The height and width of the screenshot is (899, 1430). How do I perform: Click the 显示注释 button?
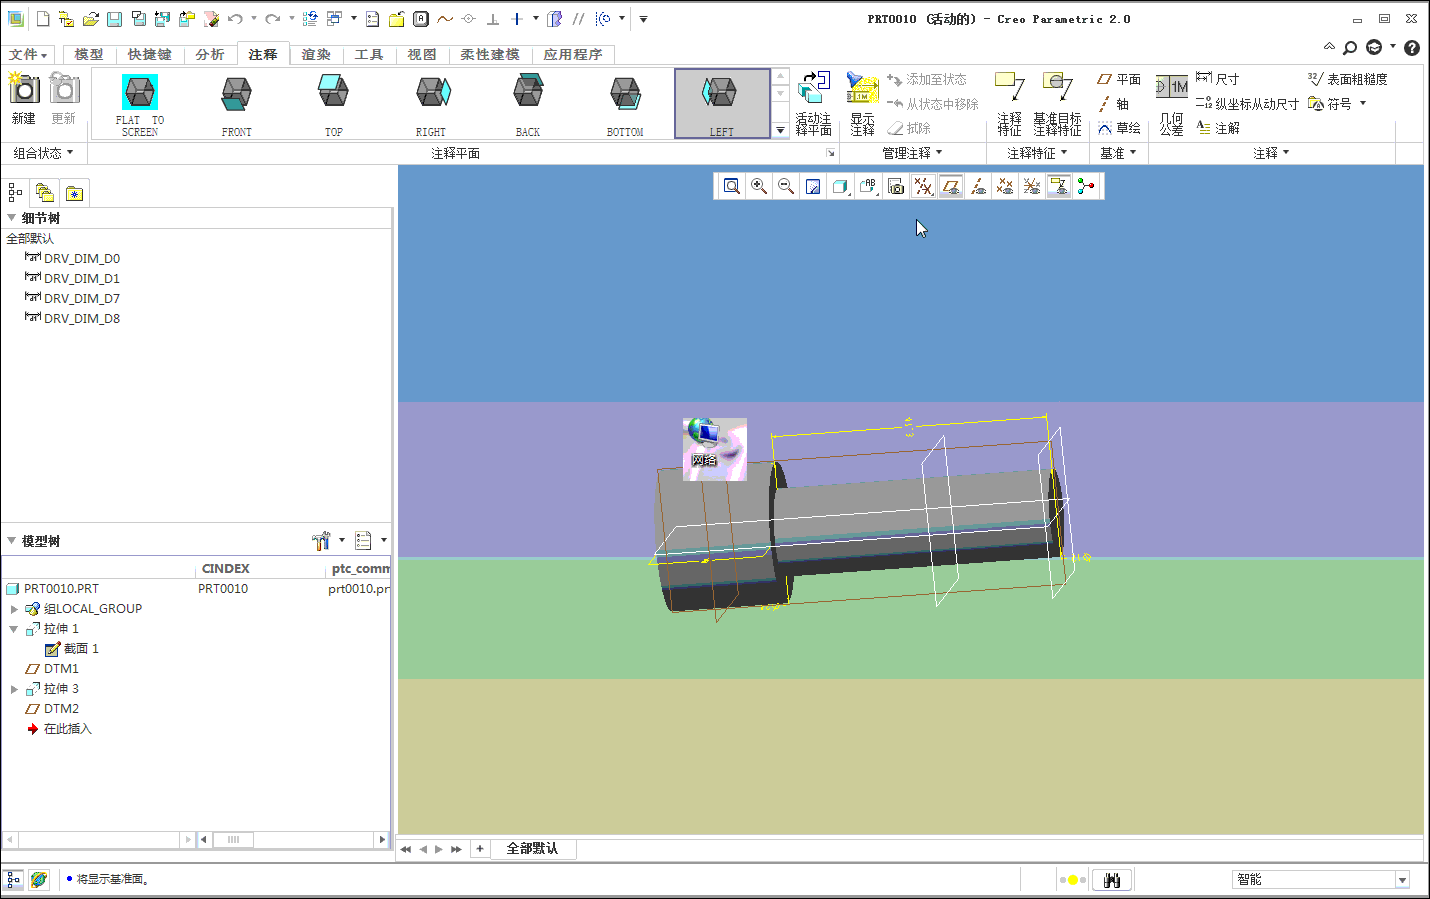(x=862, y=103)
